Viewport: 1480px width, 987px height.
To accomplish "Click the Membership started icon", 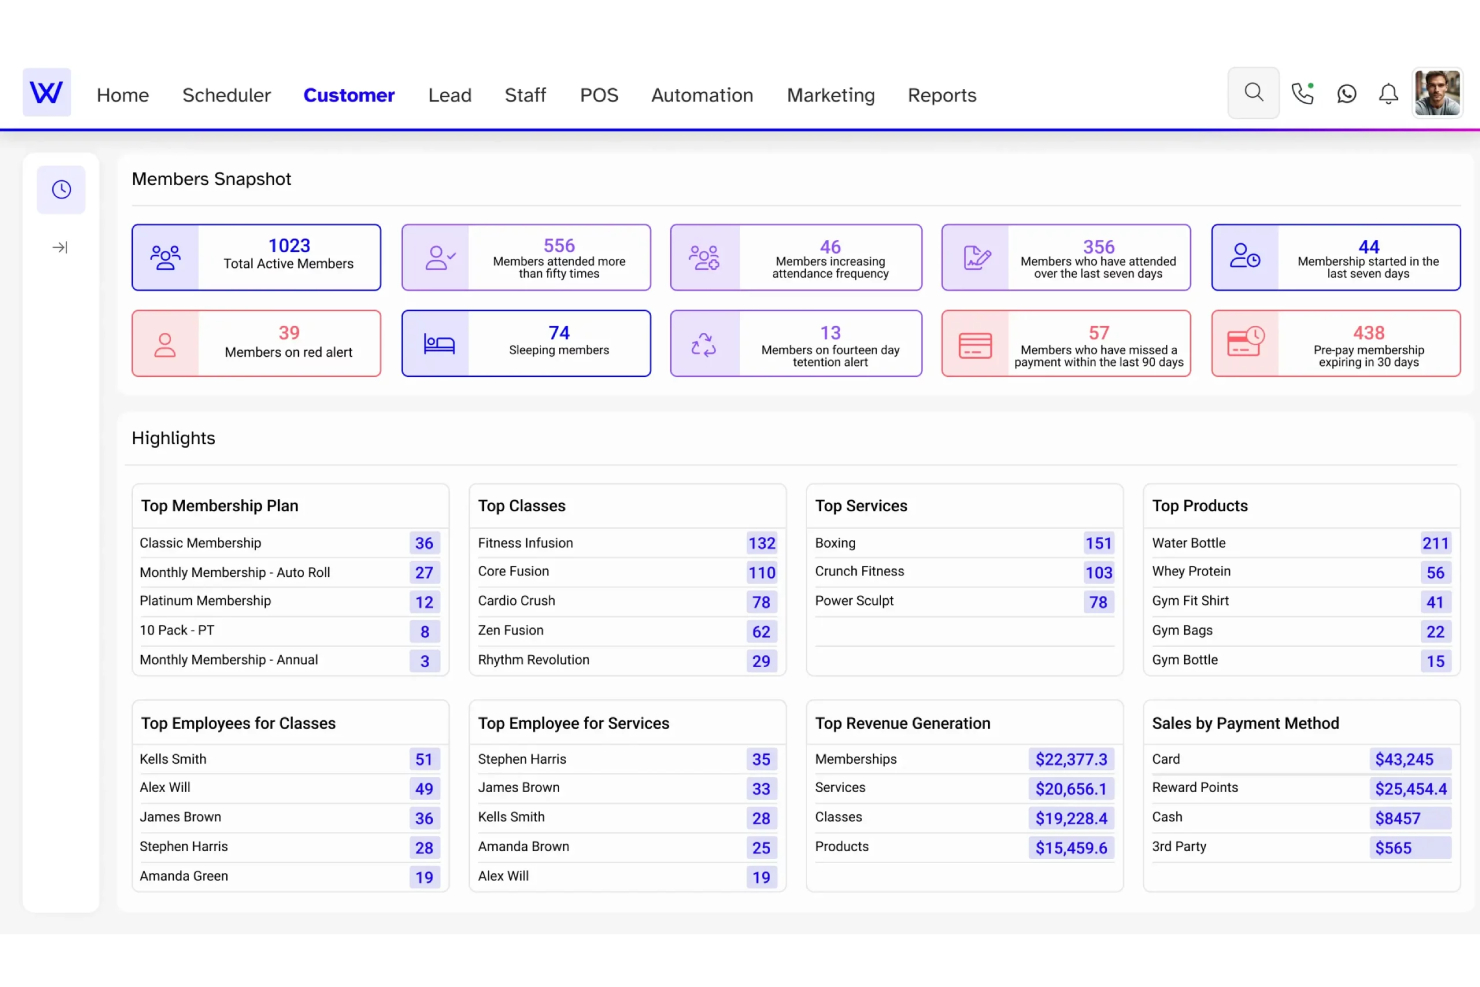I will pyautogui.click(x=1246, y=257).
